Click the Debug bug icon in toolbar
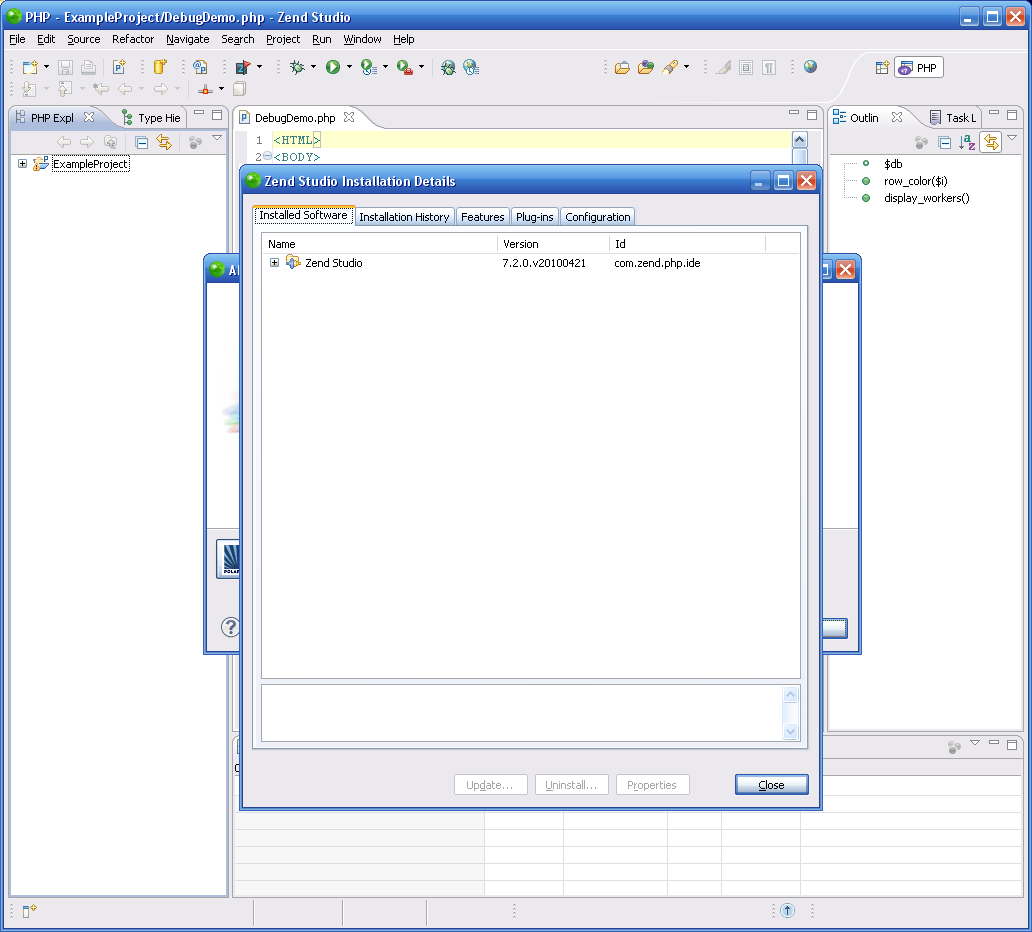1032x932 pixels. pyautogui.click(x=297, y=67)
